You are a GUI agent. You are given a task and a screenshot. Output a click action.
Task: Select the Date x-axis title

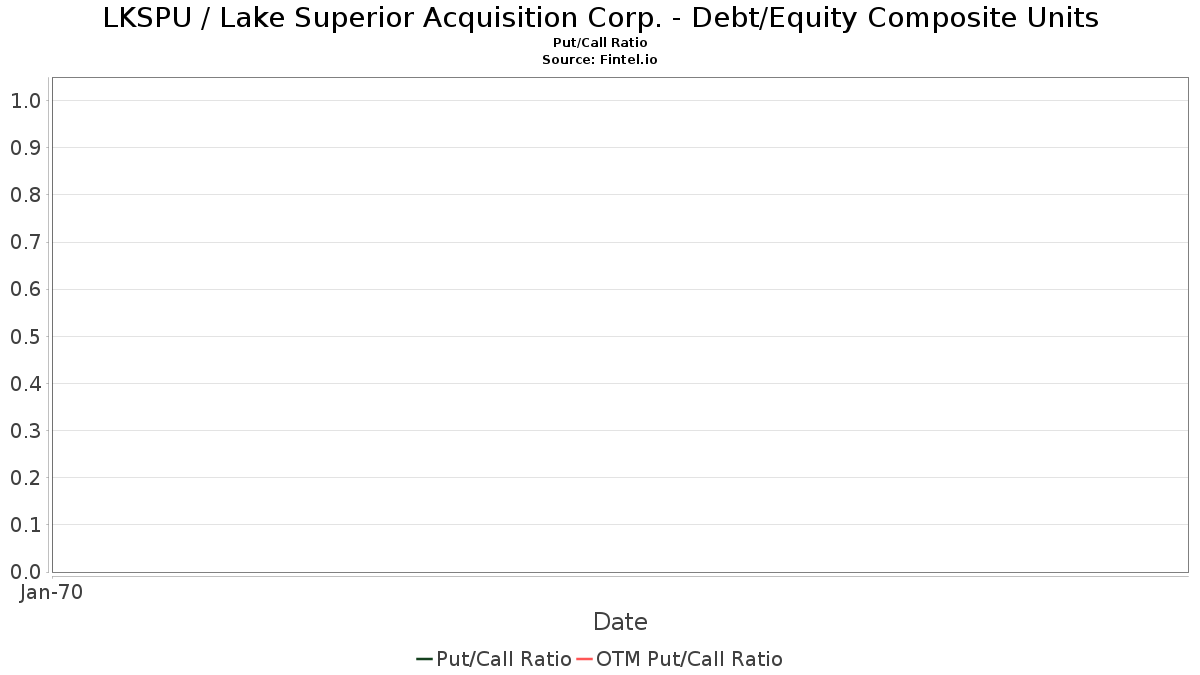click(x=620, y=622)
